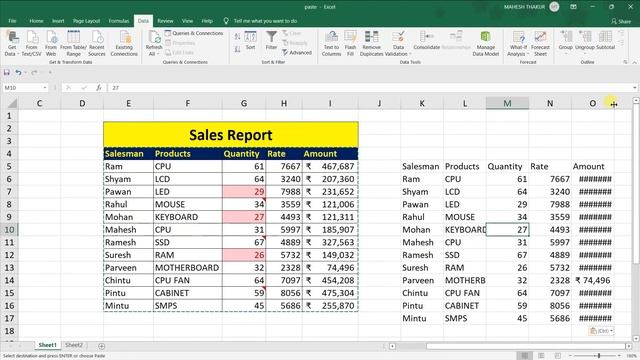This screenshot has width=640, height=360.
Task: Click Tell me what you want to do
Action: point(265,21)
